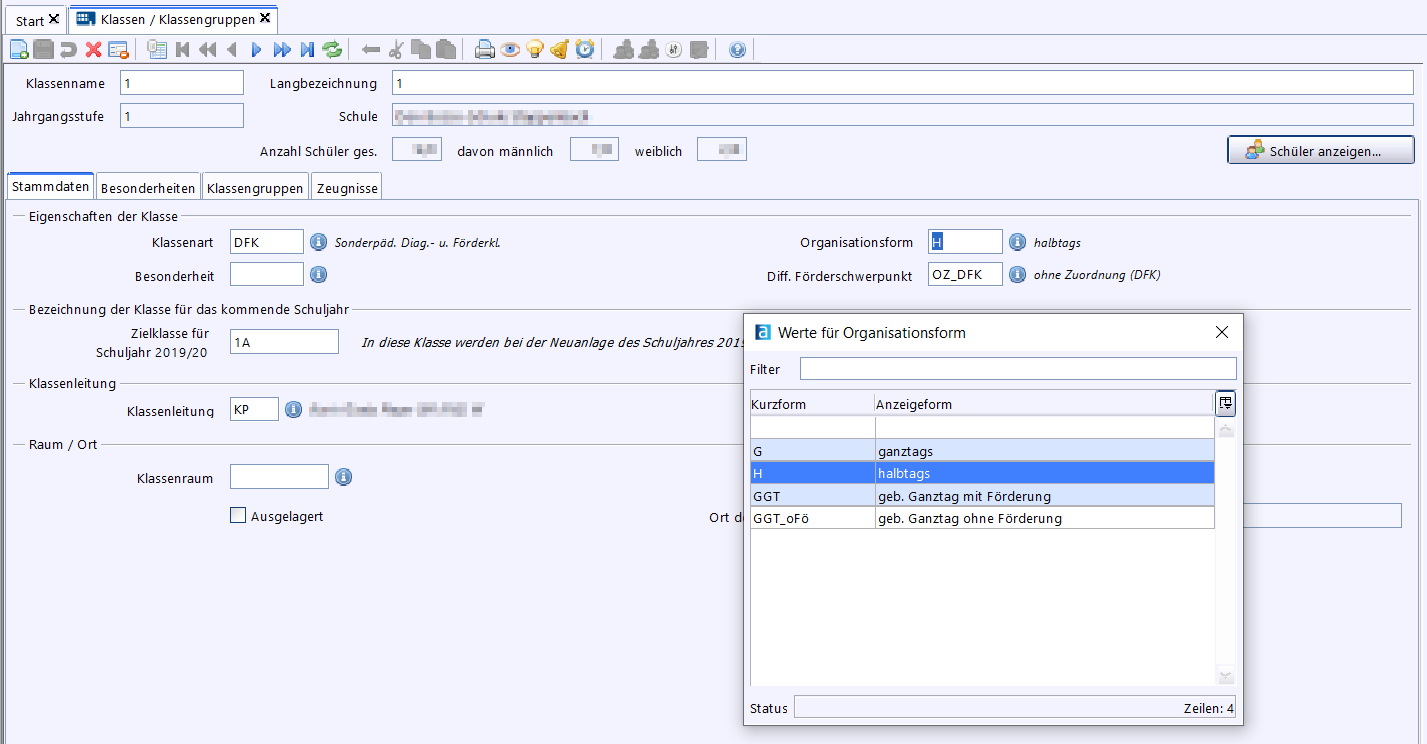The height and width of the screenshot is (744, 1427).
Task: Click the copy toolbar icon
Action: pyautogui.click(x=421, y=49)
